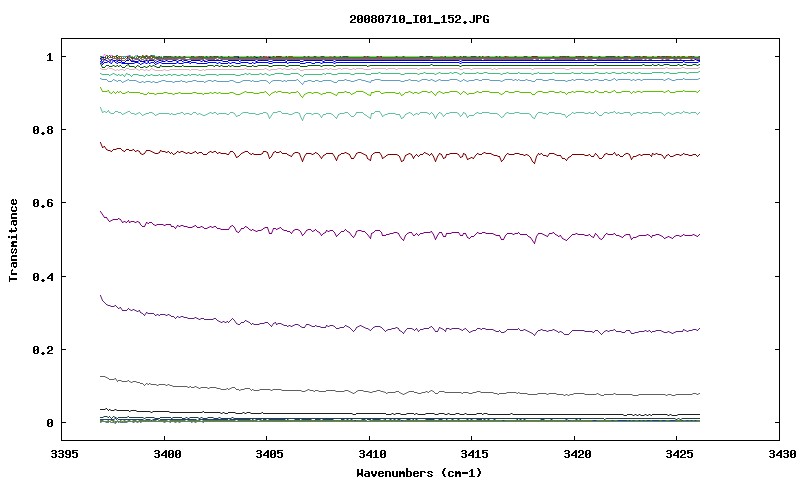
Task: Click the Wavenumbers (cm-1) x-axis label
Action: pos(419,473)
